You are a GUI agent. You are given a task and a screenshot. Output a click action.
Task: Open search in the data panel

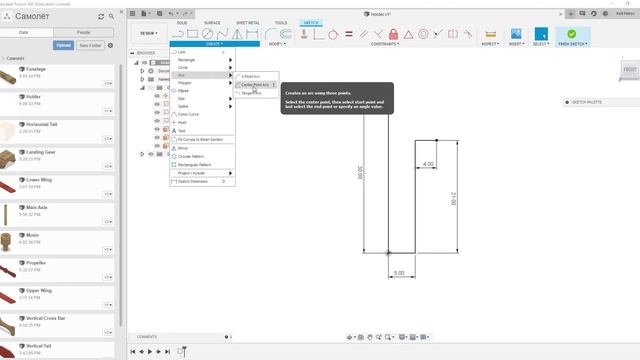coord(111,16)
